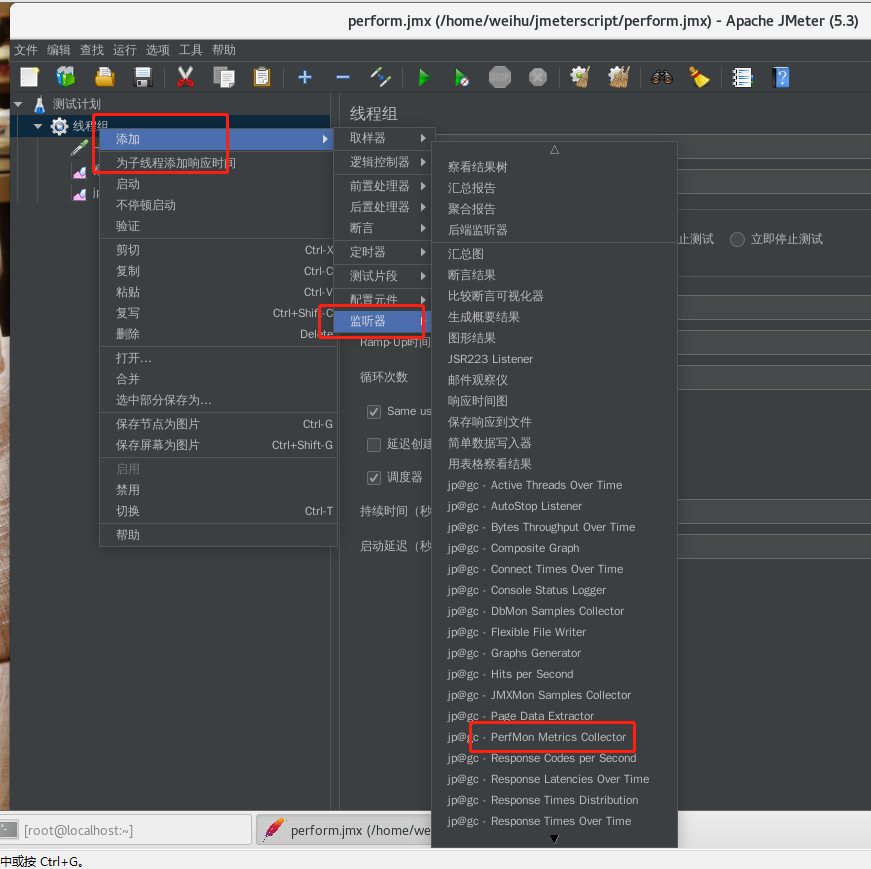Viewport: 871px width, 869px height.
Task: Expand all nodes with plus icon
Action: (x=304, y=77)
